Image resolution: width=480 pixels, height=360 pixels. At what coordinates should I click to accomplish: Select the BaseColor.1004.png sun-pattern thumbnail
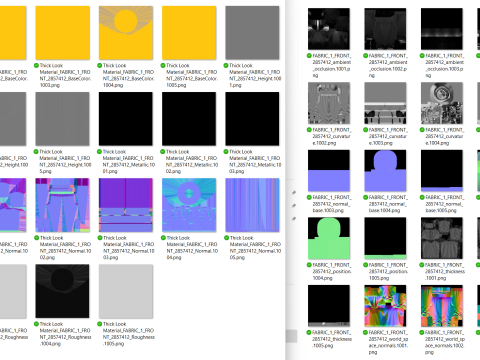[126, 33]
